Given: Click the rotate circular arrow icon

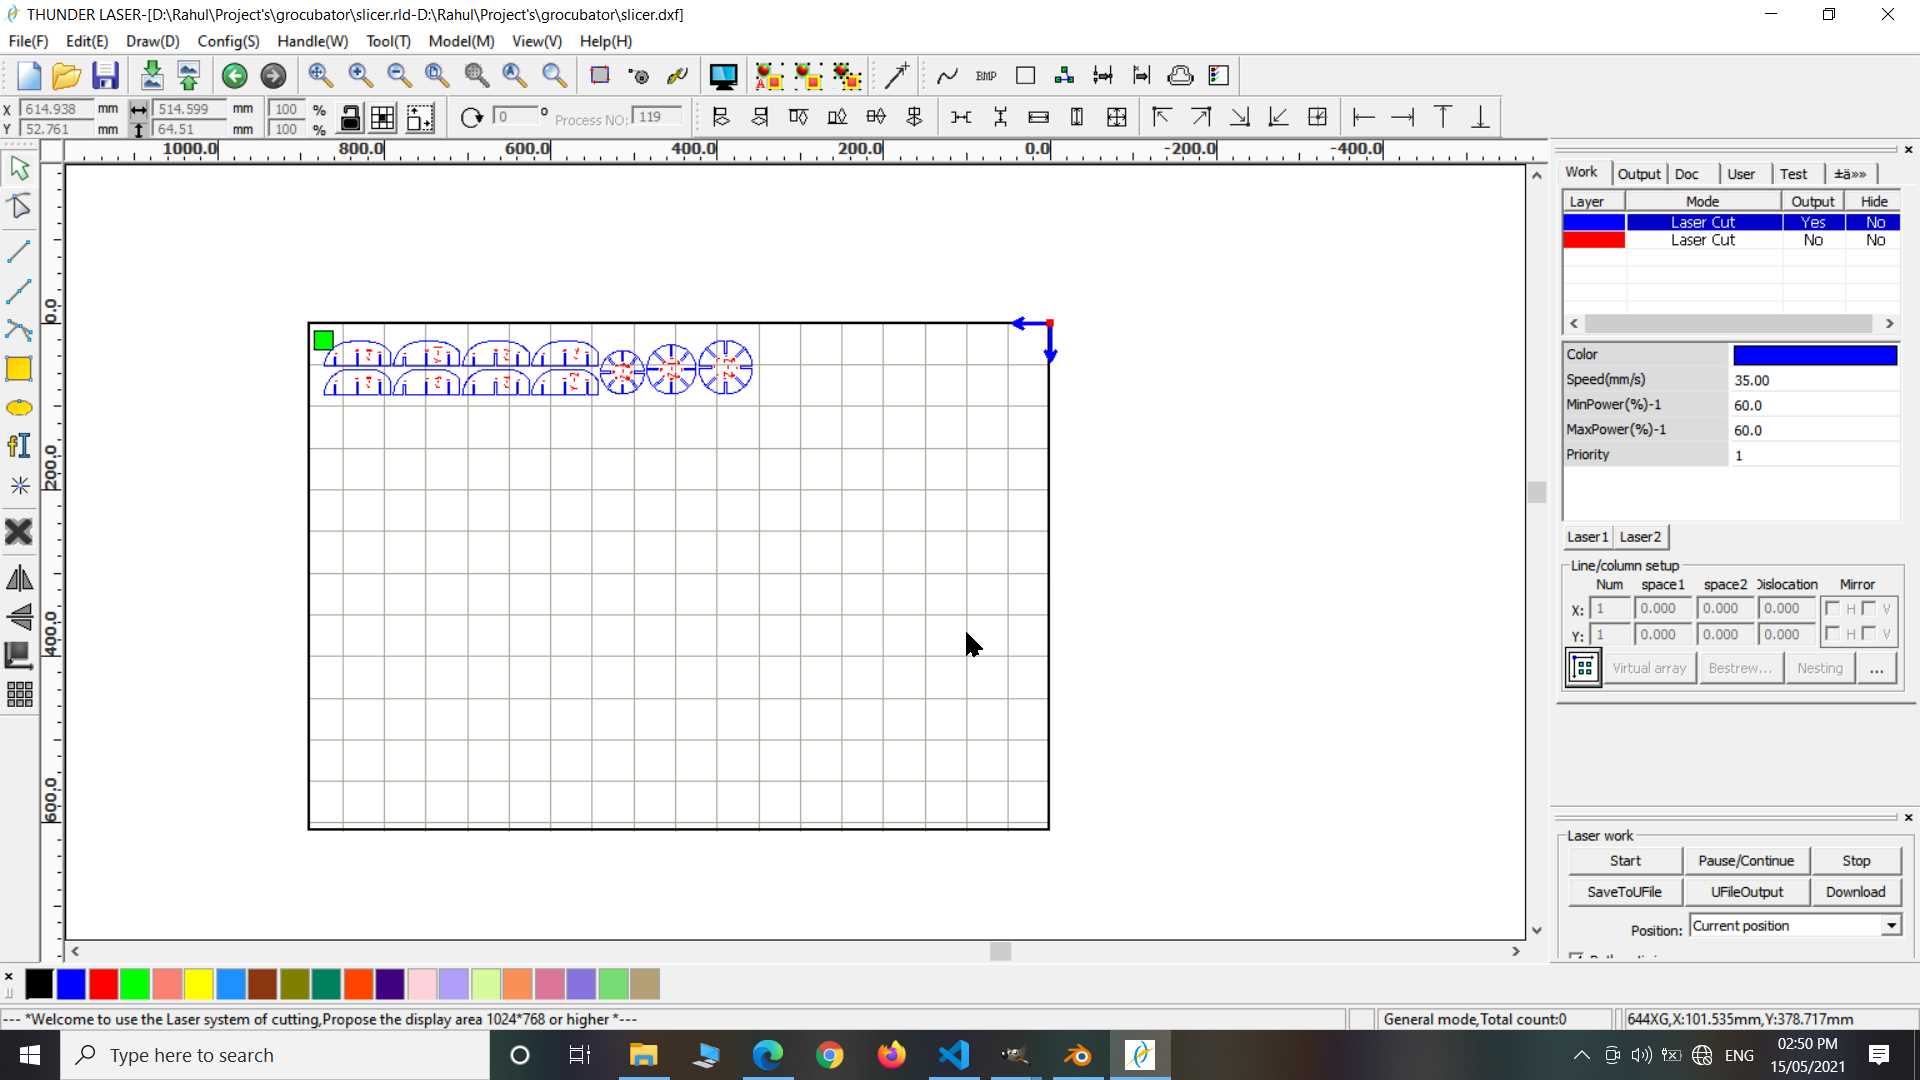Looking at the screenshot, I should 471,118.
